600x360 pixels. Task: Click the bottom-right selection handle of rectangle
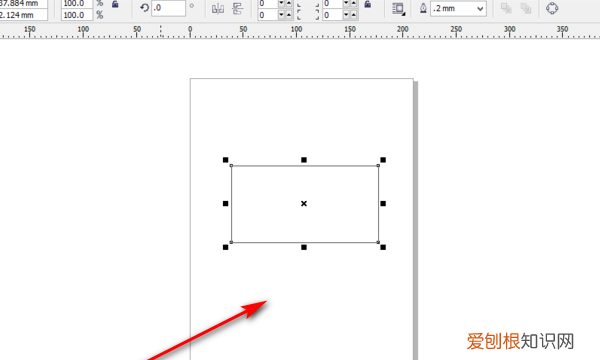(x=383, y=248)
